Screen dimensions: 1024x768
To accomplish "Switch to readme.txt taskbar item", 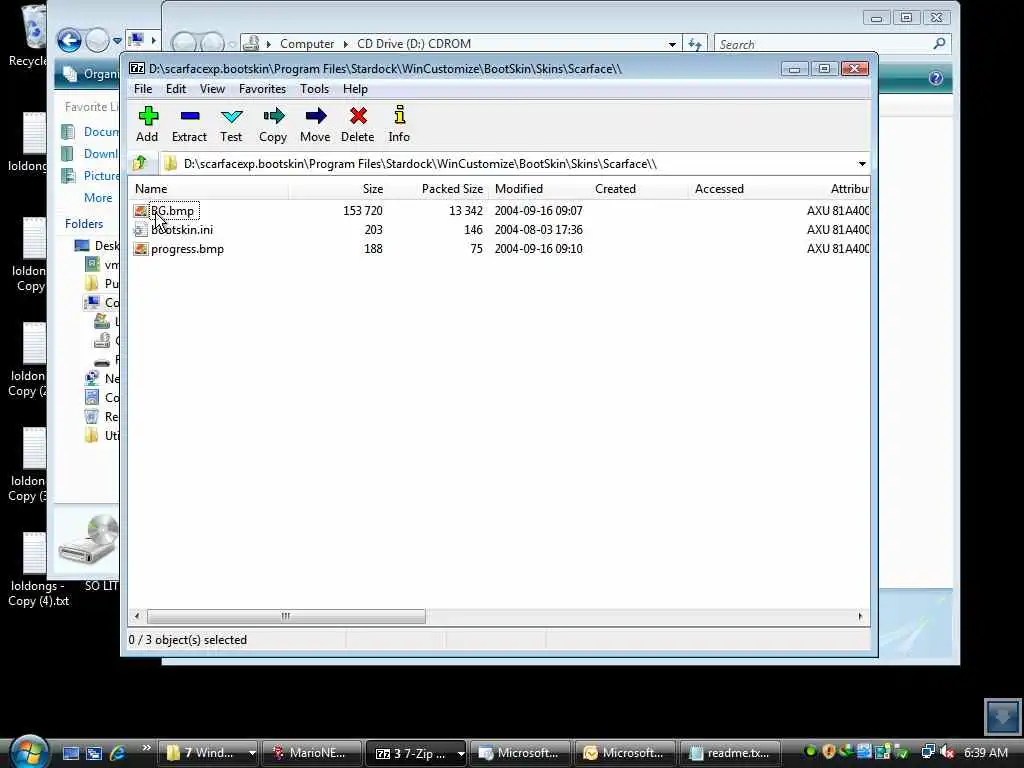I will (x=731, y=754).
